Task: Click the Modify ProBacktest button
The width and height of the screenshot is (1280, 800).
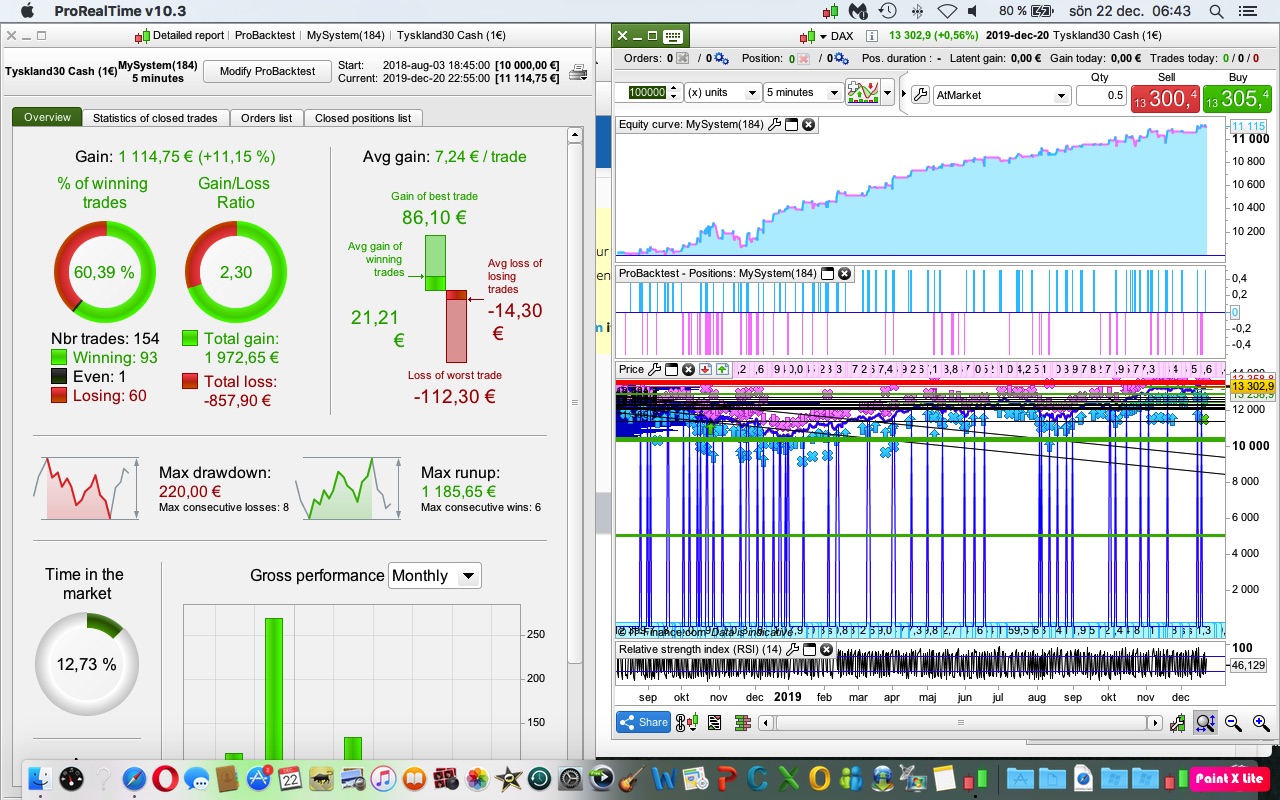Action: pos(267,71)
